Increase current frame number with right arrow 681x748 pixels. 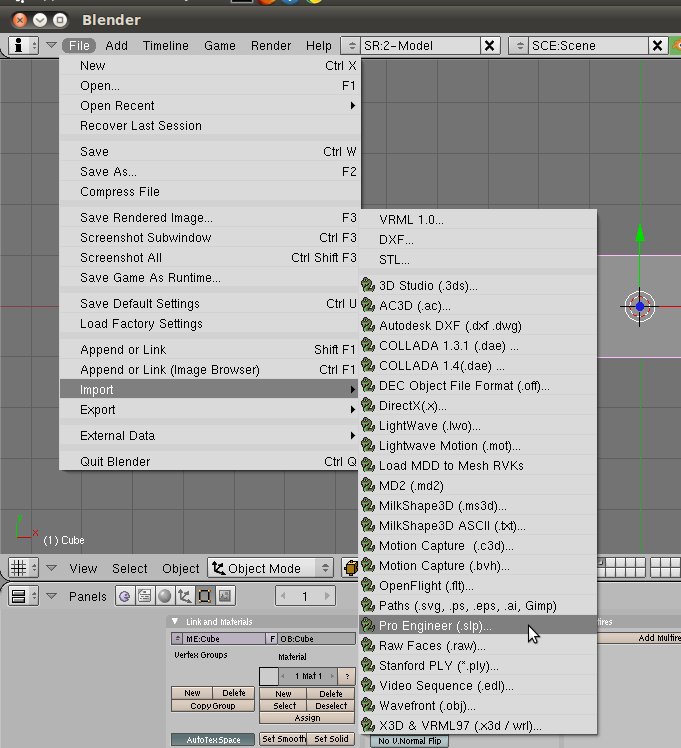coord(327,596)
